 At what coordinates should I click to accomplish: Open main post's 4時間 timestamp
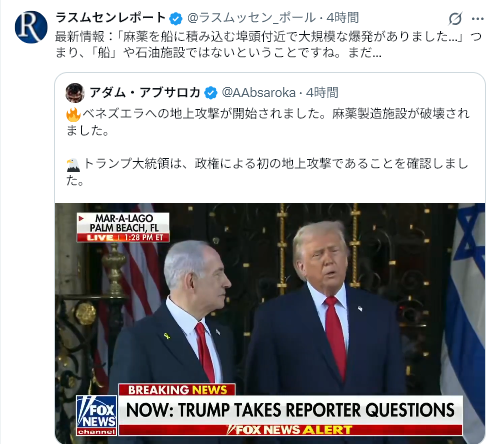coord(343,18)
